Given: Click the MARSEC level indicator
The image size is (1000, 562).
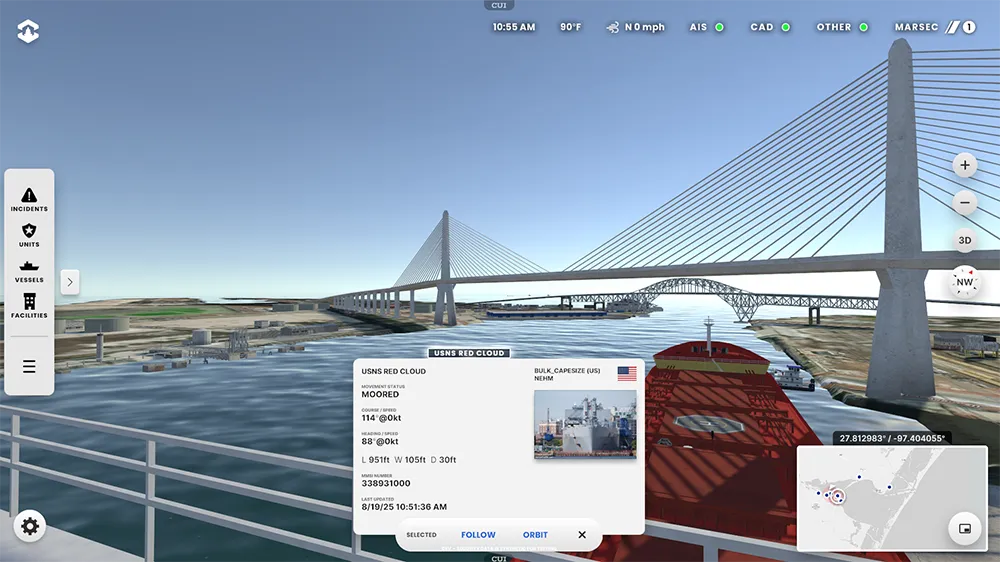Looking at the screenshot, I should [935, 27].
